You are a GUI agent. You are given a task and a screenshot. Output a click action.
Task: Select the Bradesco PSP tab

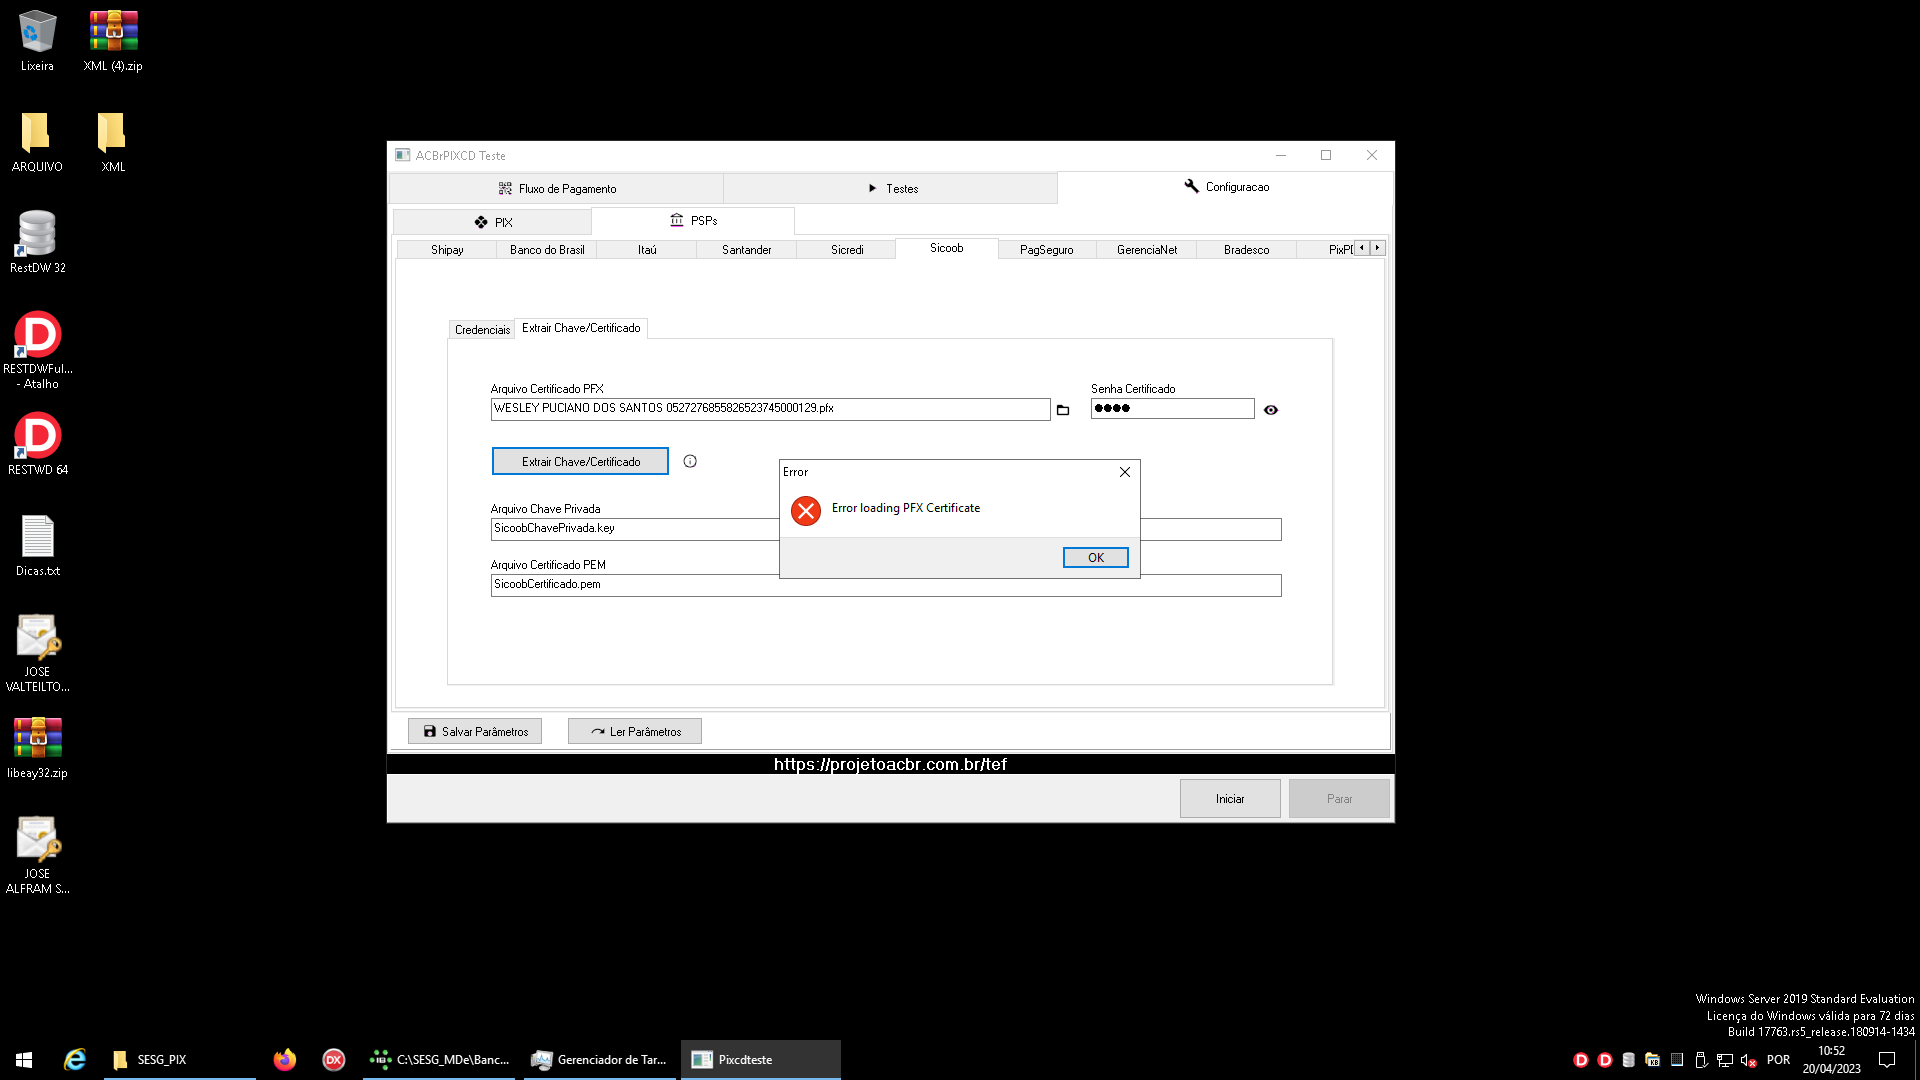(x=1247, y=250)
